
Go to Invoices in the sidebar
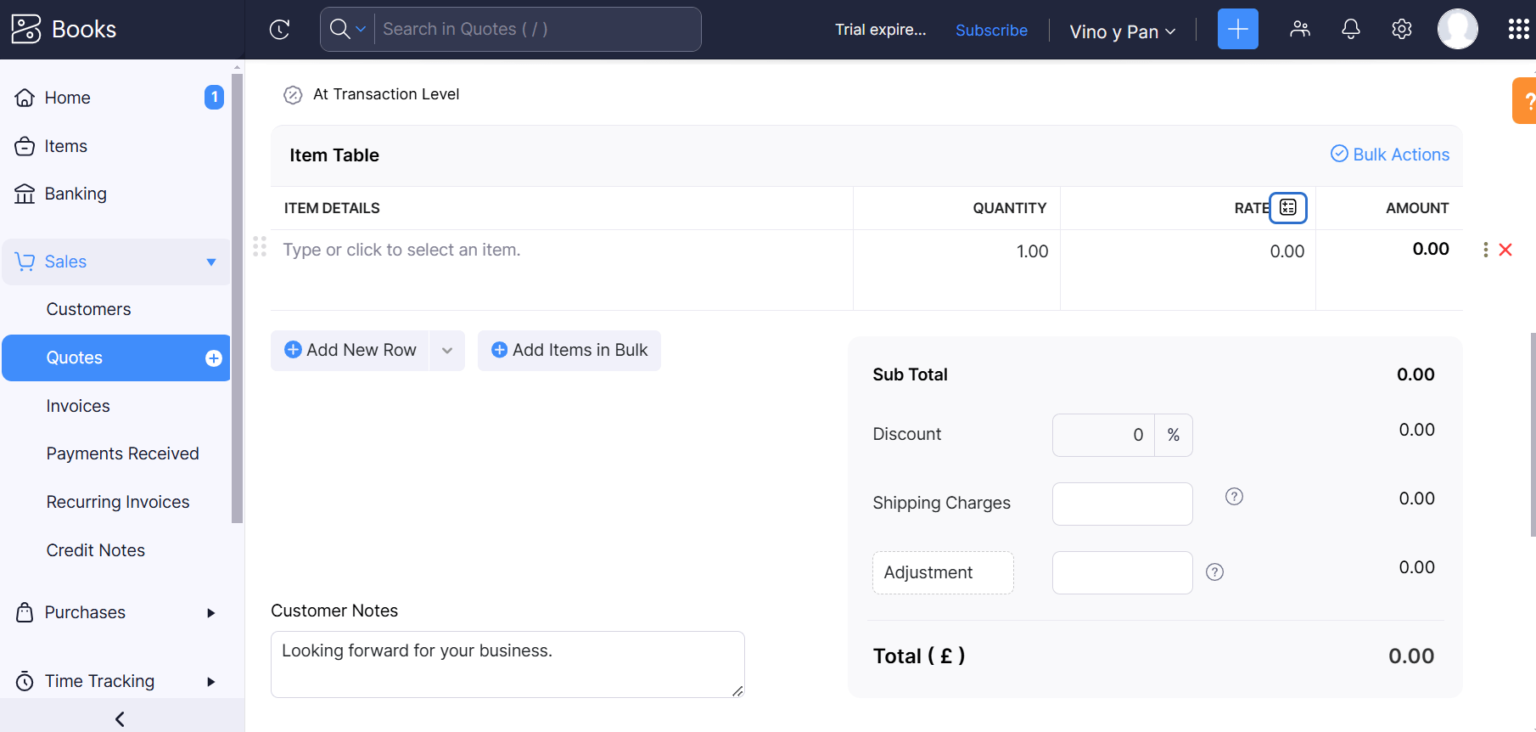tap(77, 405)
